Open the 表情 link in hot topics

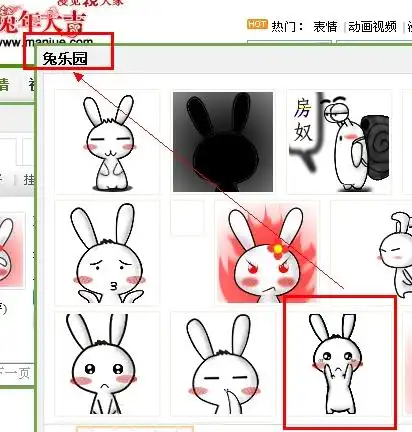pos(325,27)
